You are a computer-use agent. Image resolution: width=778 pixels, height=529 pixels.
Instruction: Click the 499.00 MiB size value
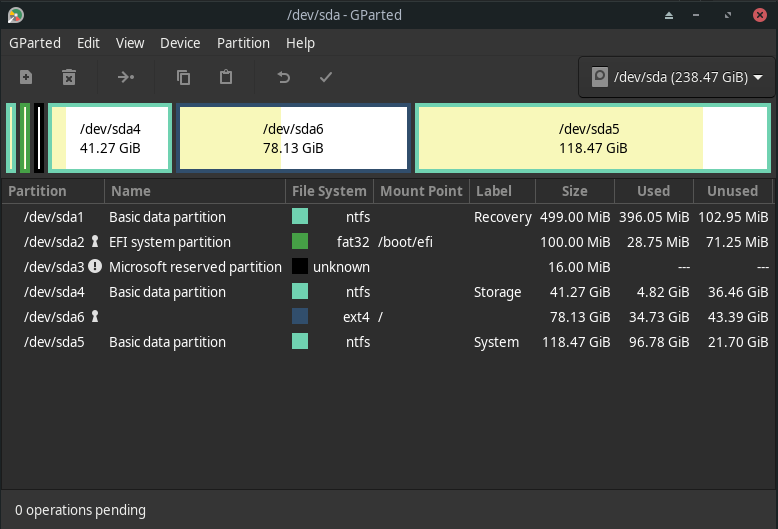pos(575,217)
